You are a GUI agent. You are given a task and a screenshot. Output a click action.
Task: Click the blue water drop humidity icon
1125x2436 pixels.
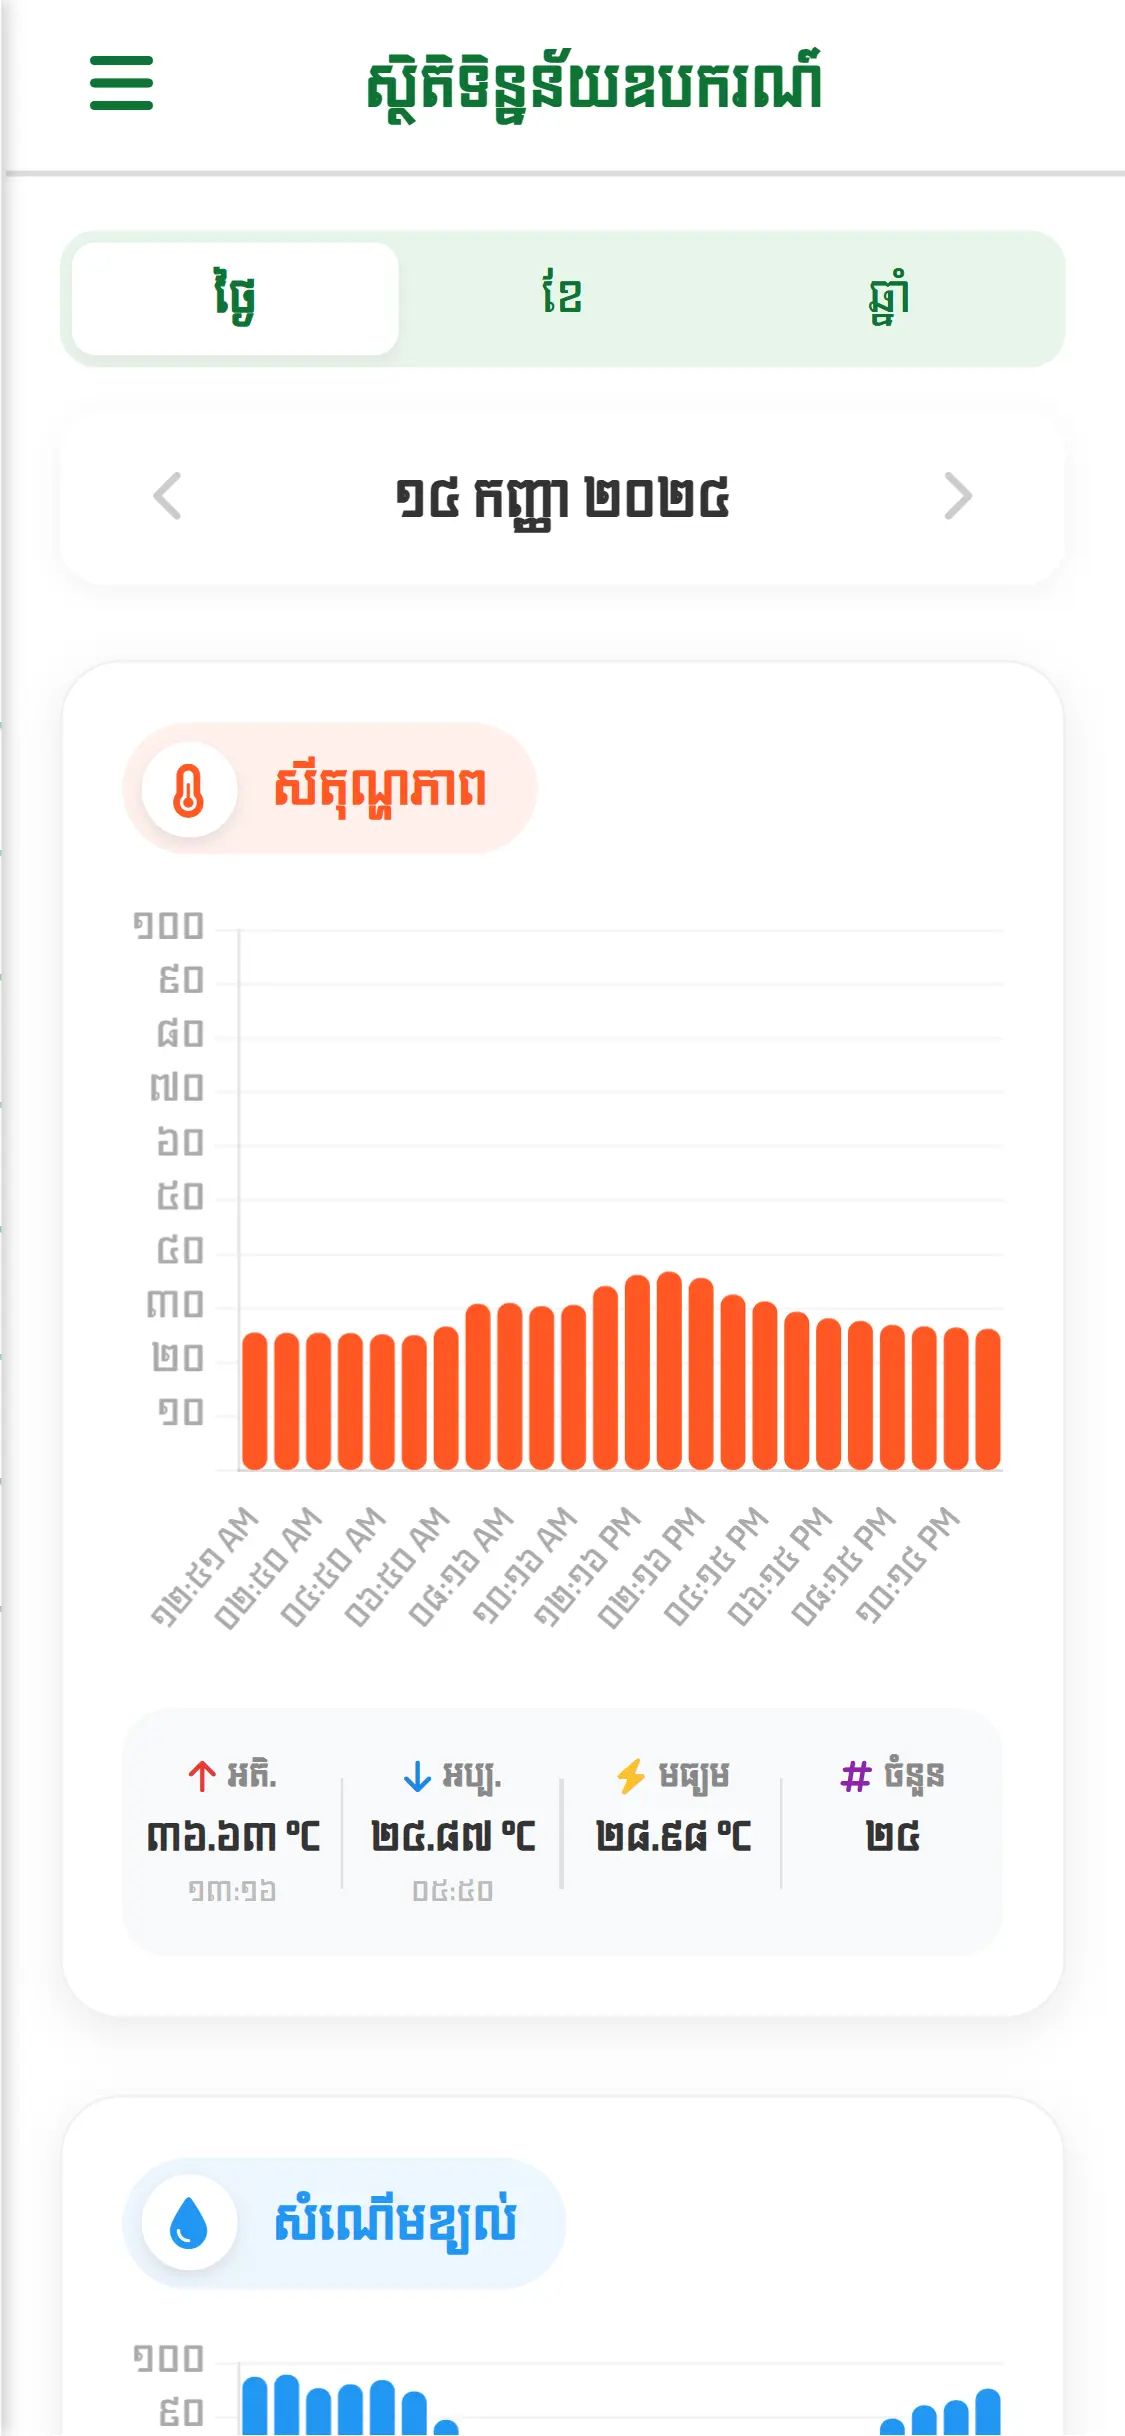pyautogui.click(x=189, y=2224)
